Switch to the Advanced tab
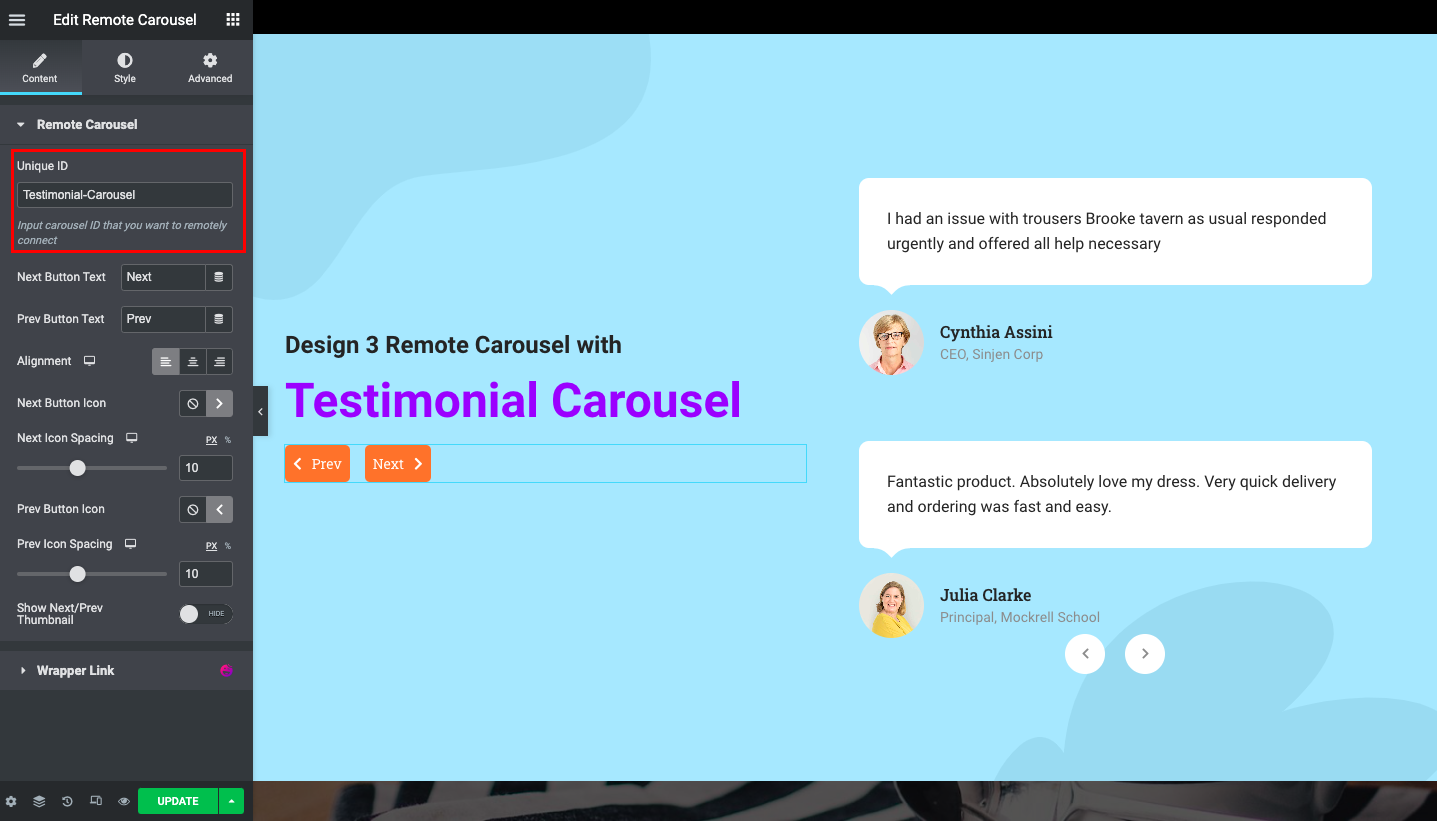The image size is (1437, 821). 209,67
